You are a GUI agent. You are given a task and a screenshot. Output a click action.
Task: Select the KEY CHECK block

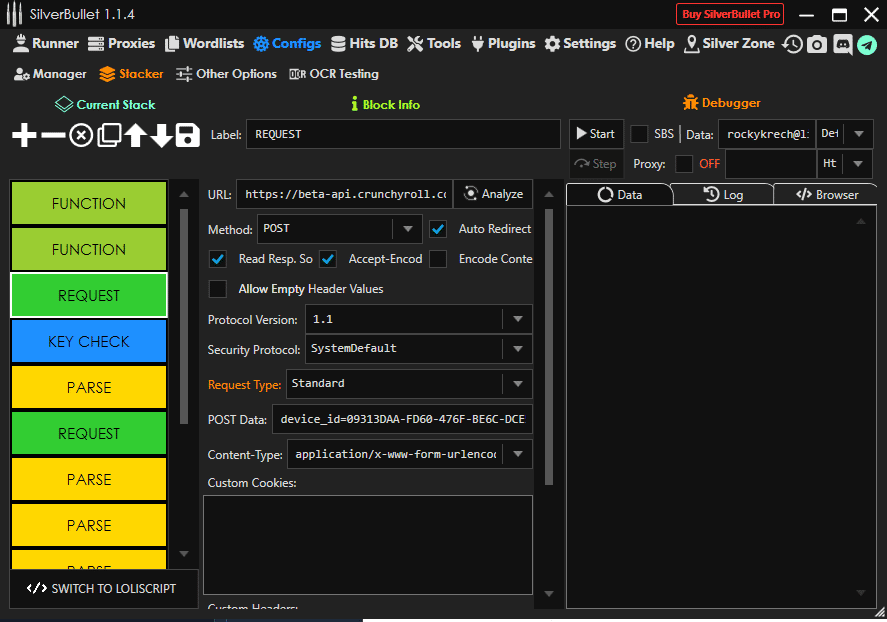point(89,341)
